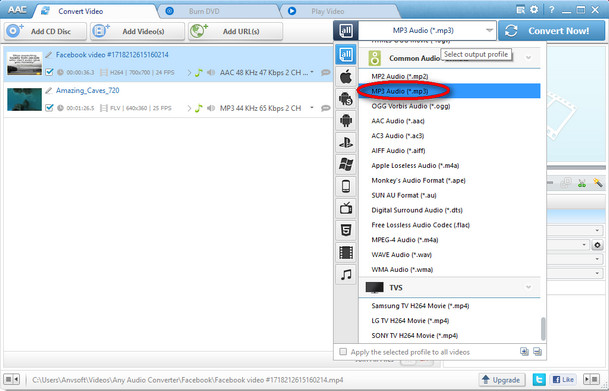Screen dimensions: 609x391
Task: Open the MP3 Audio output profile combo box
Action: pyautogui.click(x=427, y=31)
